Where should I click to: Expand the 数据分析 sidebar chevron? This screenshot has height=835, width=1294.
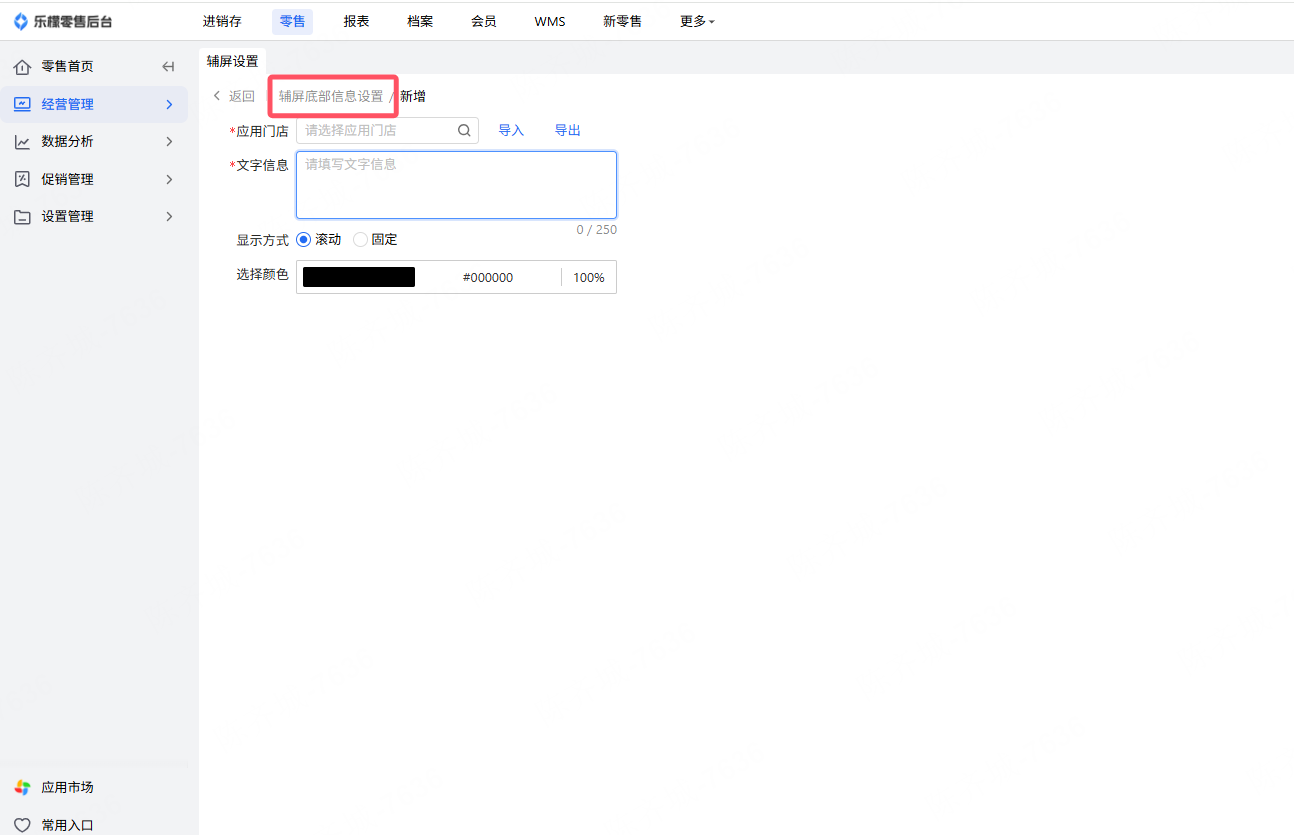tap(169, 142)
